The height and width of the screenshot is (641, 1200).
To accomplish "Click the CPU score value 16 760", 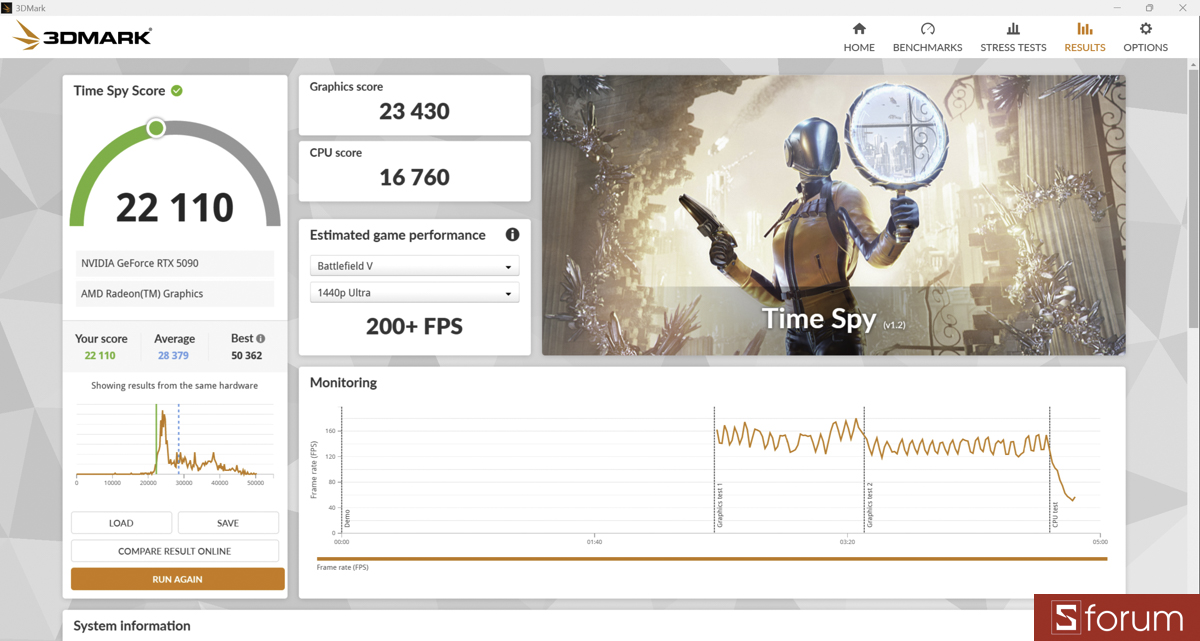I will click(414, 177).
